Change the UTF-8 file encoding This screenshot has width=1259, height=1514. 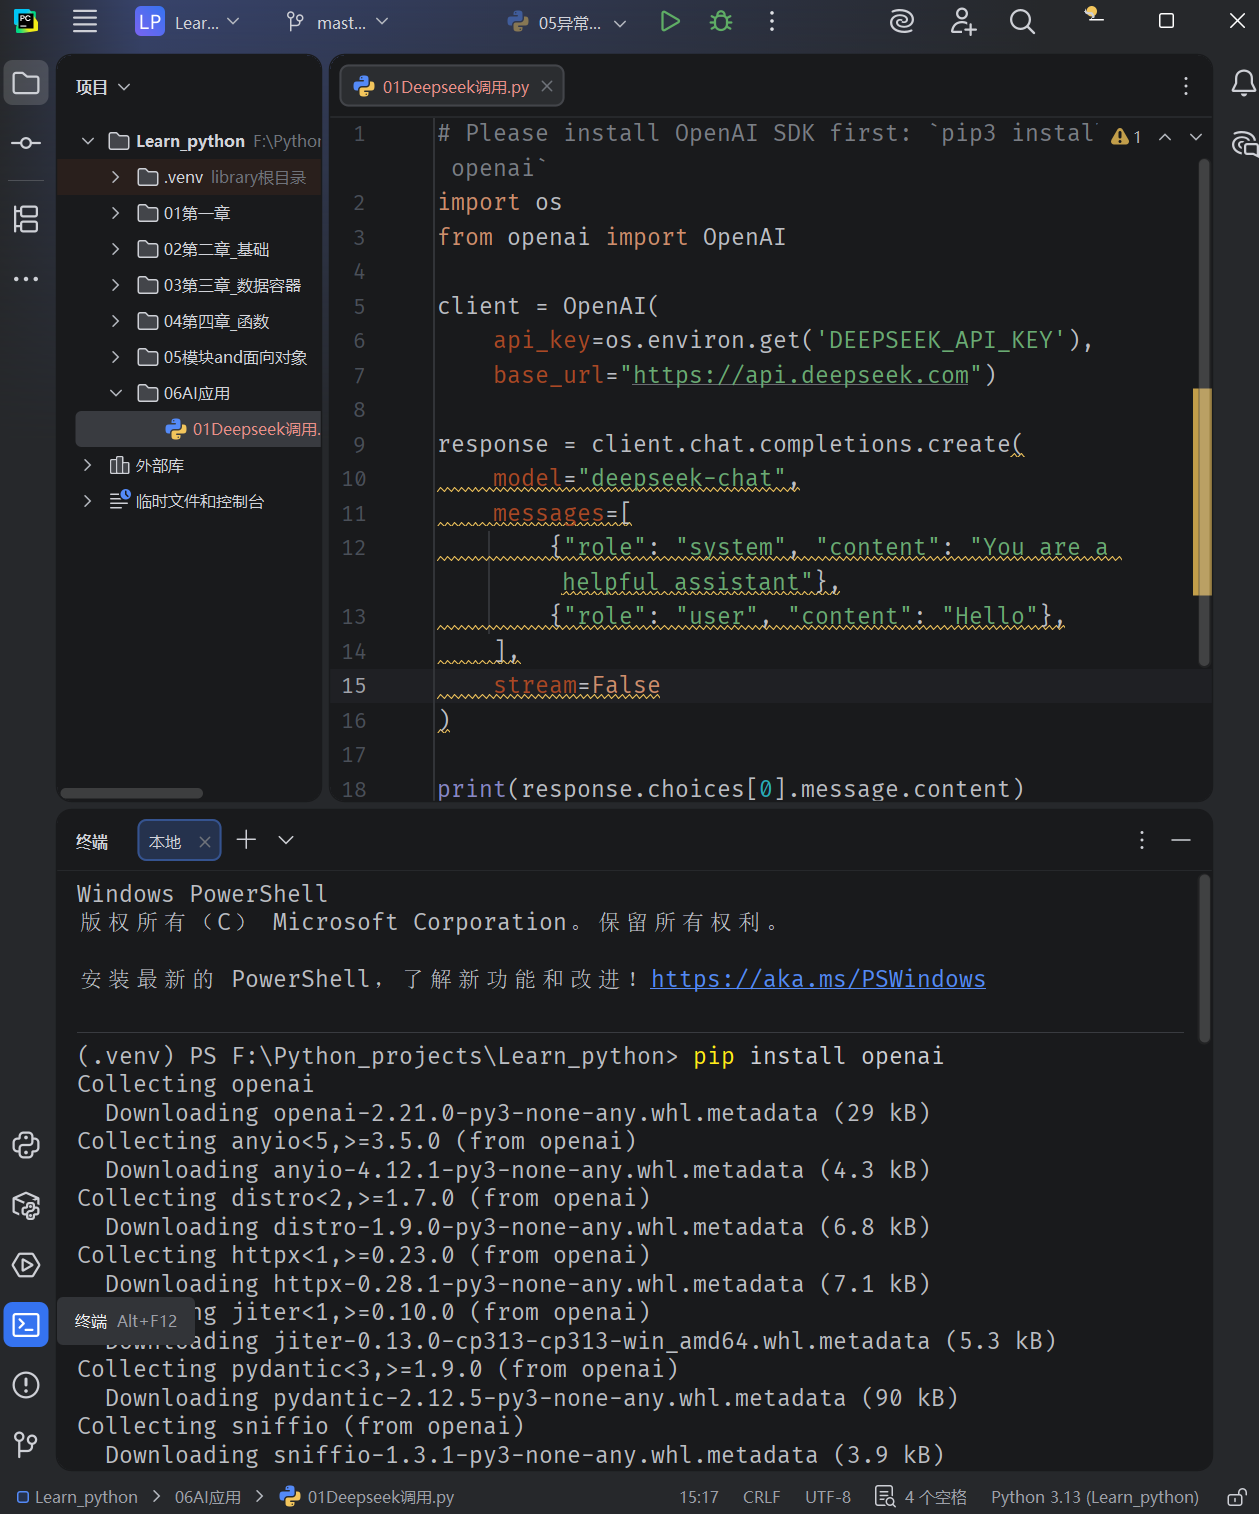pyautogui.click(x=828, y=1497)
